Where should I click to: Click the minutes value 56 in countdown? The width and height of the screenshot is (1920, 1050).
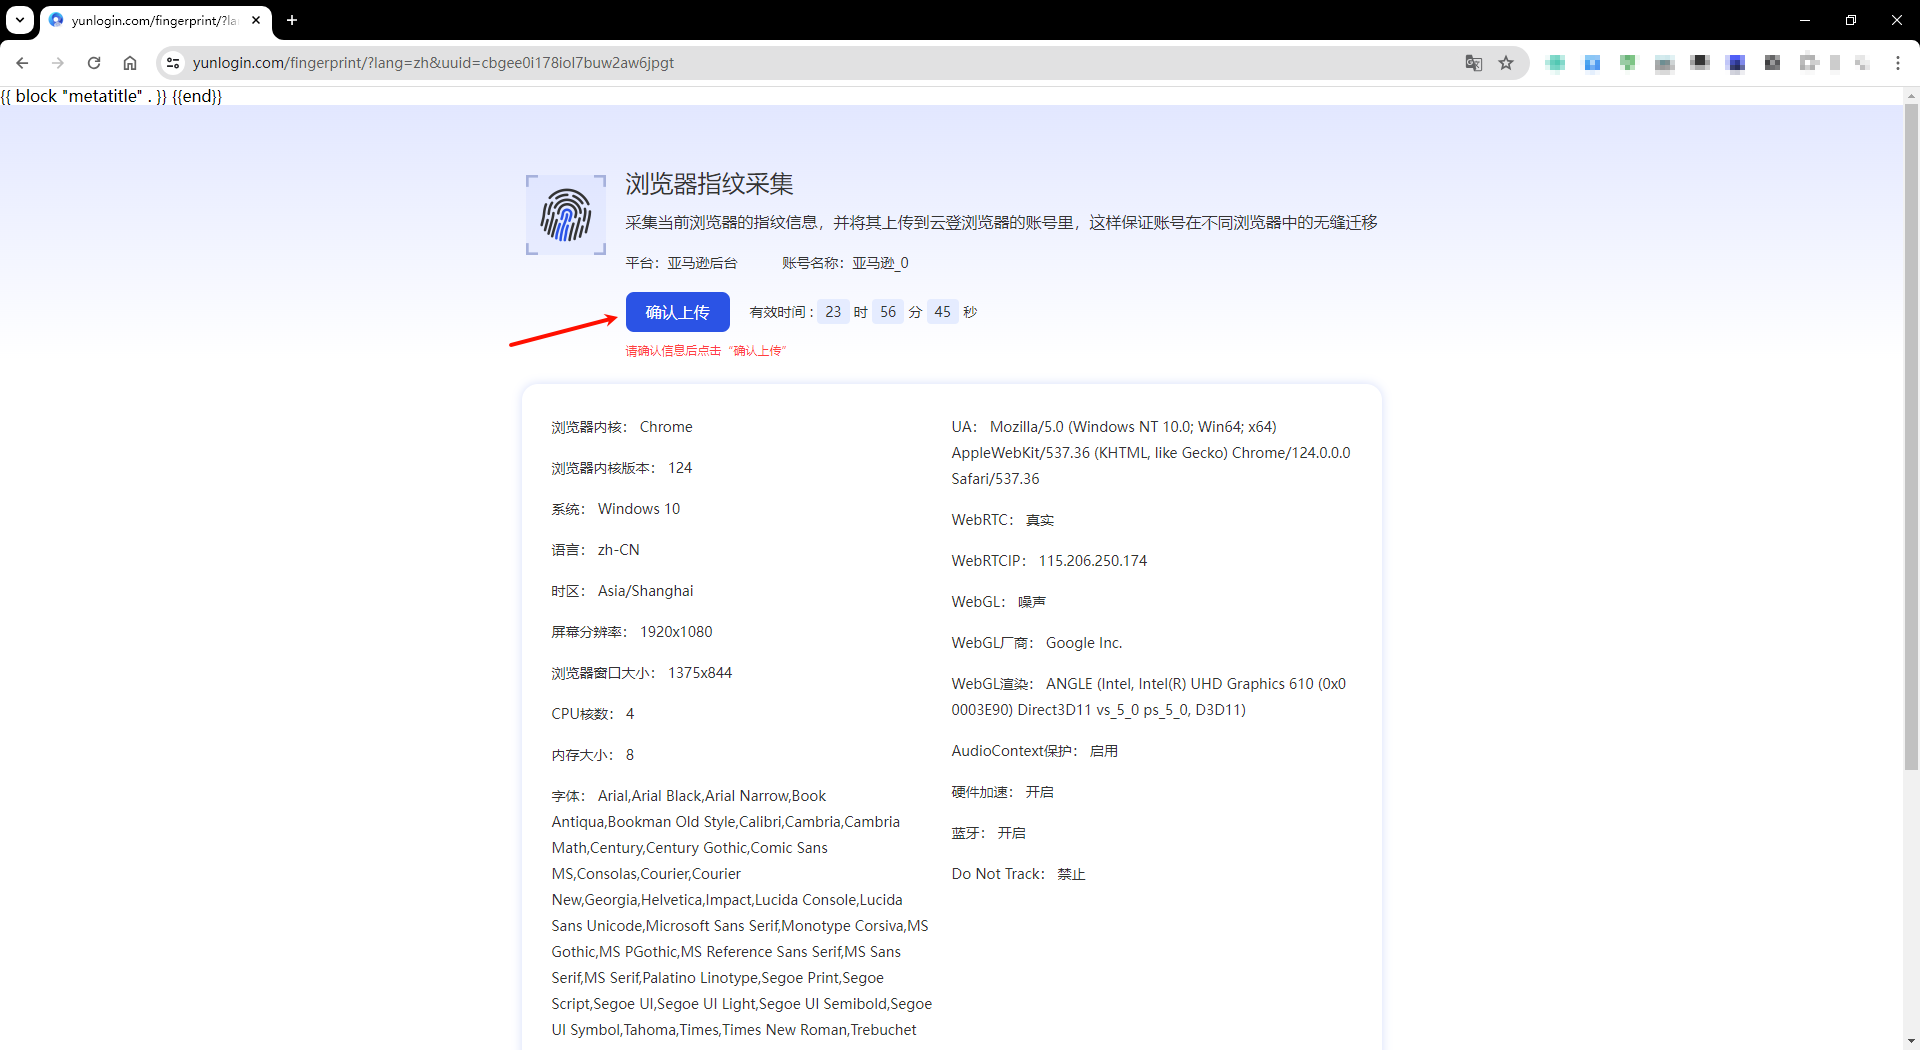click(888, 312)
